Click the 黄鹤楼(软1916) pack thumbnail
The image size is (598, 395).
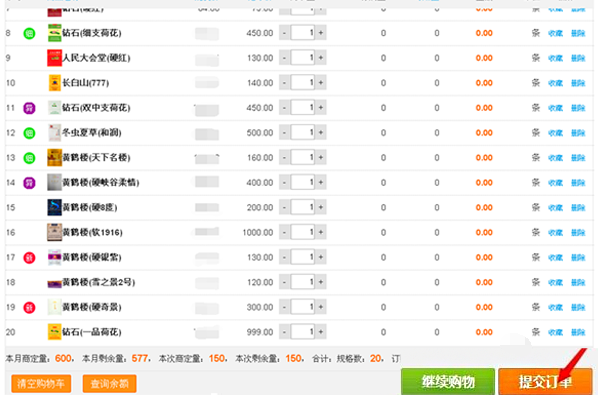coord(54,232)
